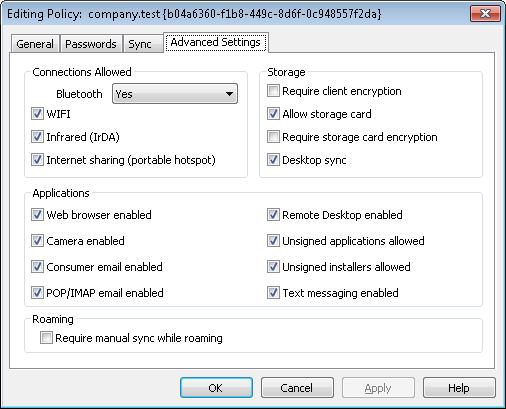Open Help for this dialog
Image resolution: width=506 pixels, height=409 pixels.
[459, 388]
